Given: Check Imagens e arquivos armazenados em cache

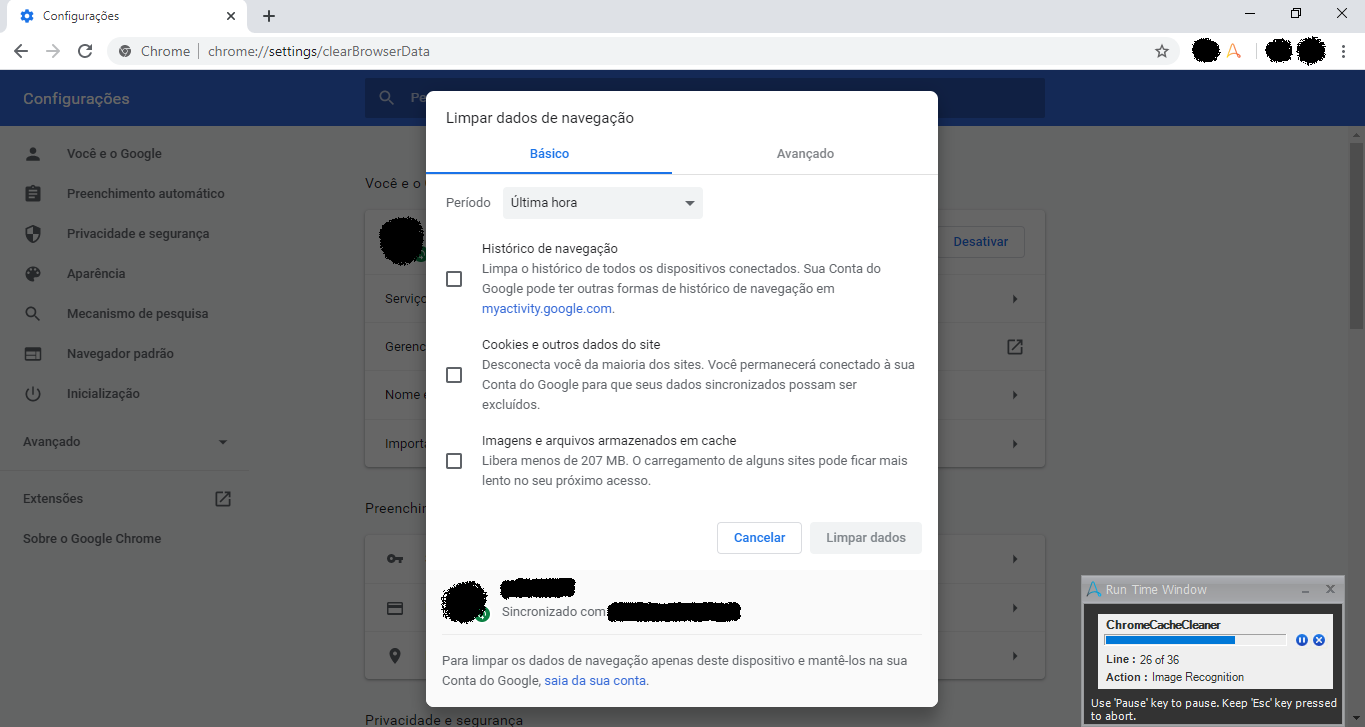Looking at the screenshot, I should coord(454,461).
